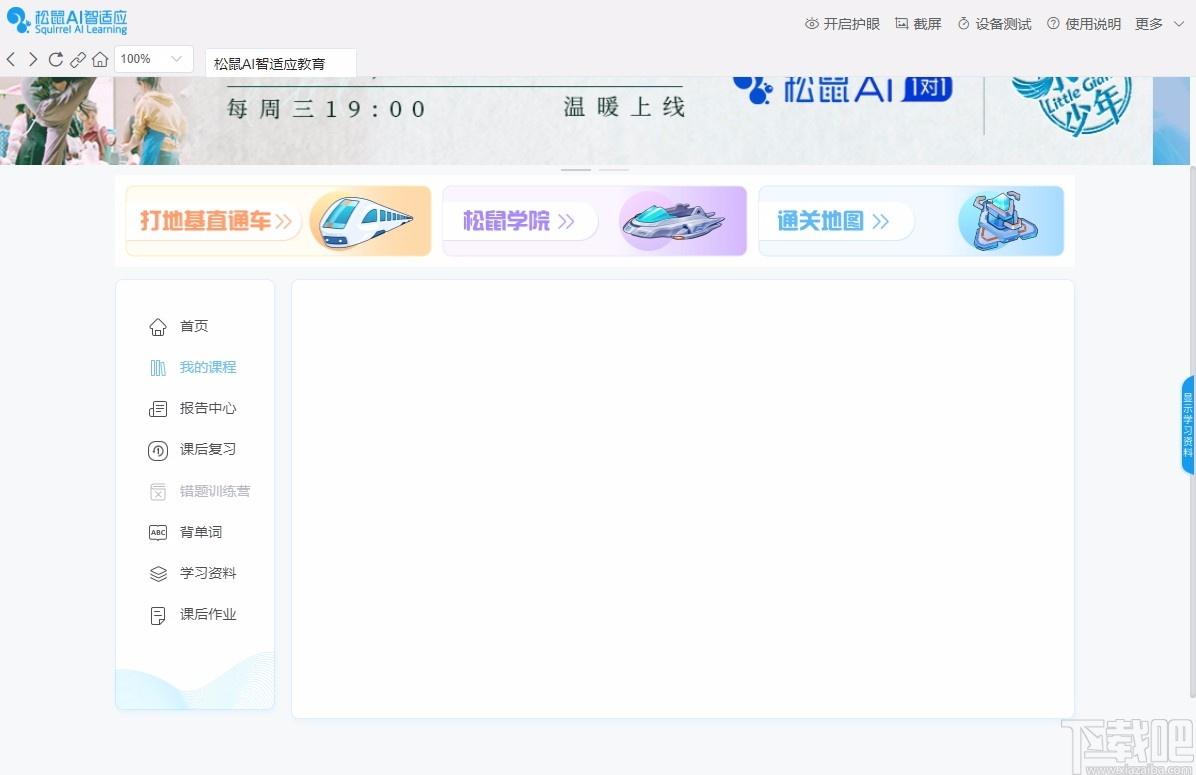Viewport: 1196px width, 775px height.
Task: Select the first banner carousel indicator
Action: (x=576, y=169)
